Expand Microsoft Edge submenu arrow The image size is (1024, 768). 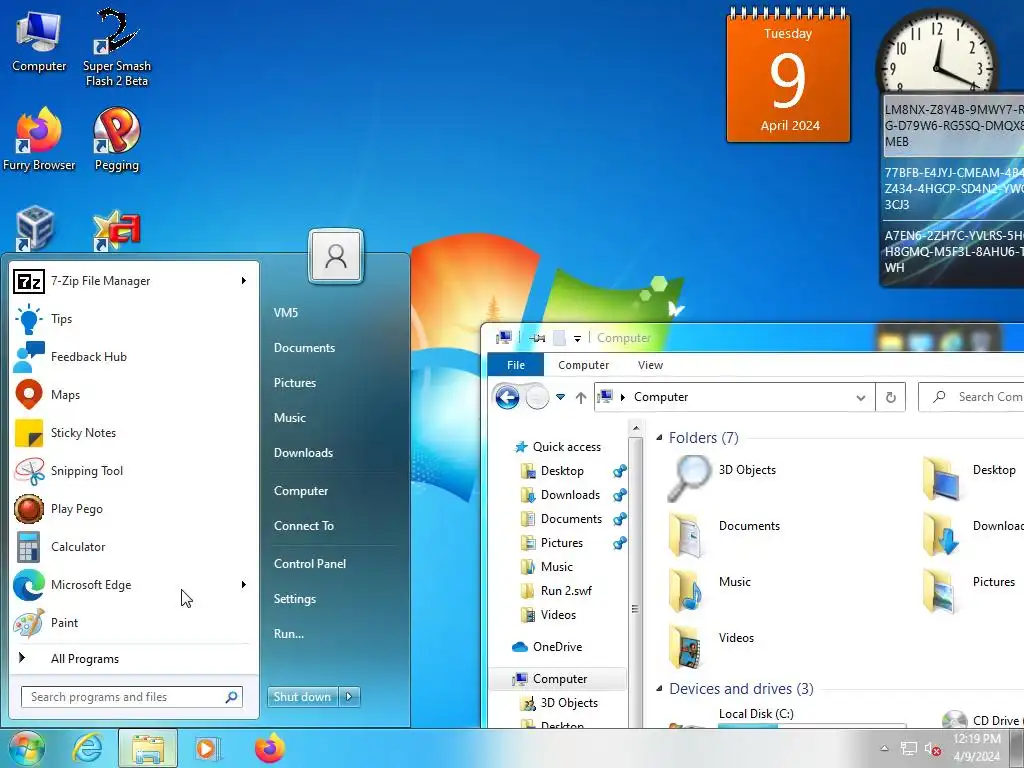(x=244, y=584)
